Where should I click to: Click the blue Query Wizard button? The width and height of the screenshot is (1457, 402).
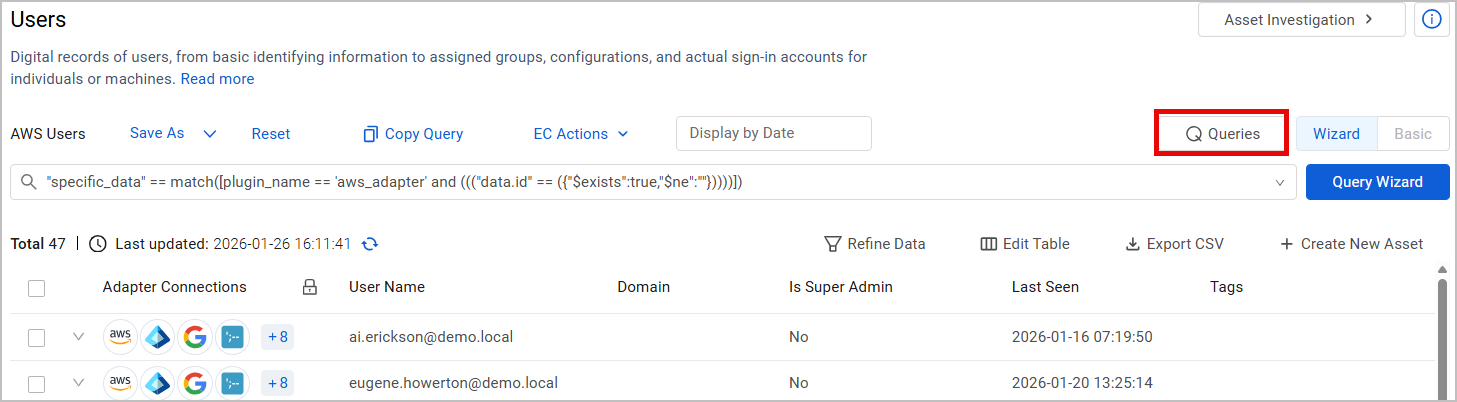point(1377,182)
